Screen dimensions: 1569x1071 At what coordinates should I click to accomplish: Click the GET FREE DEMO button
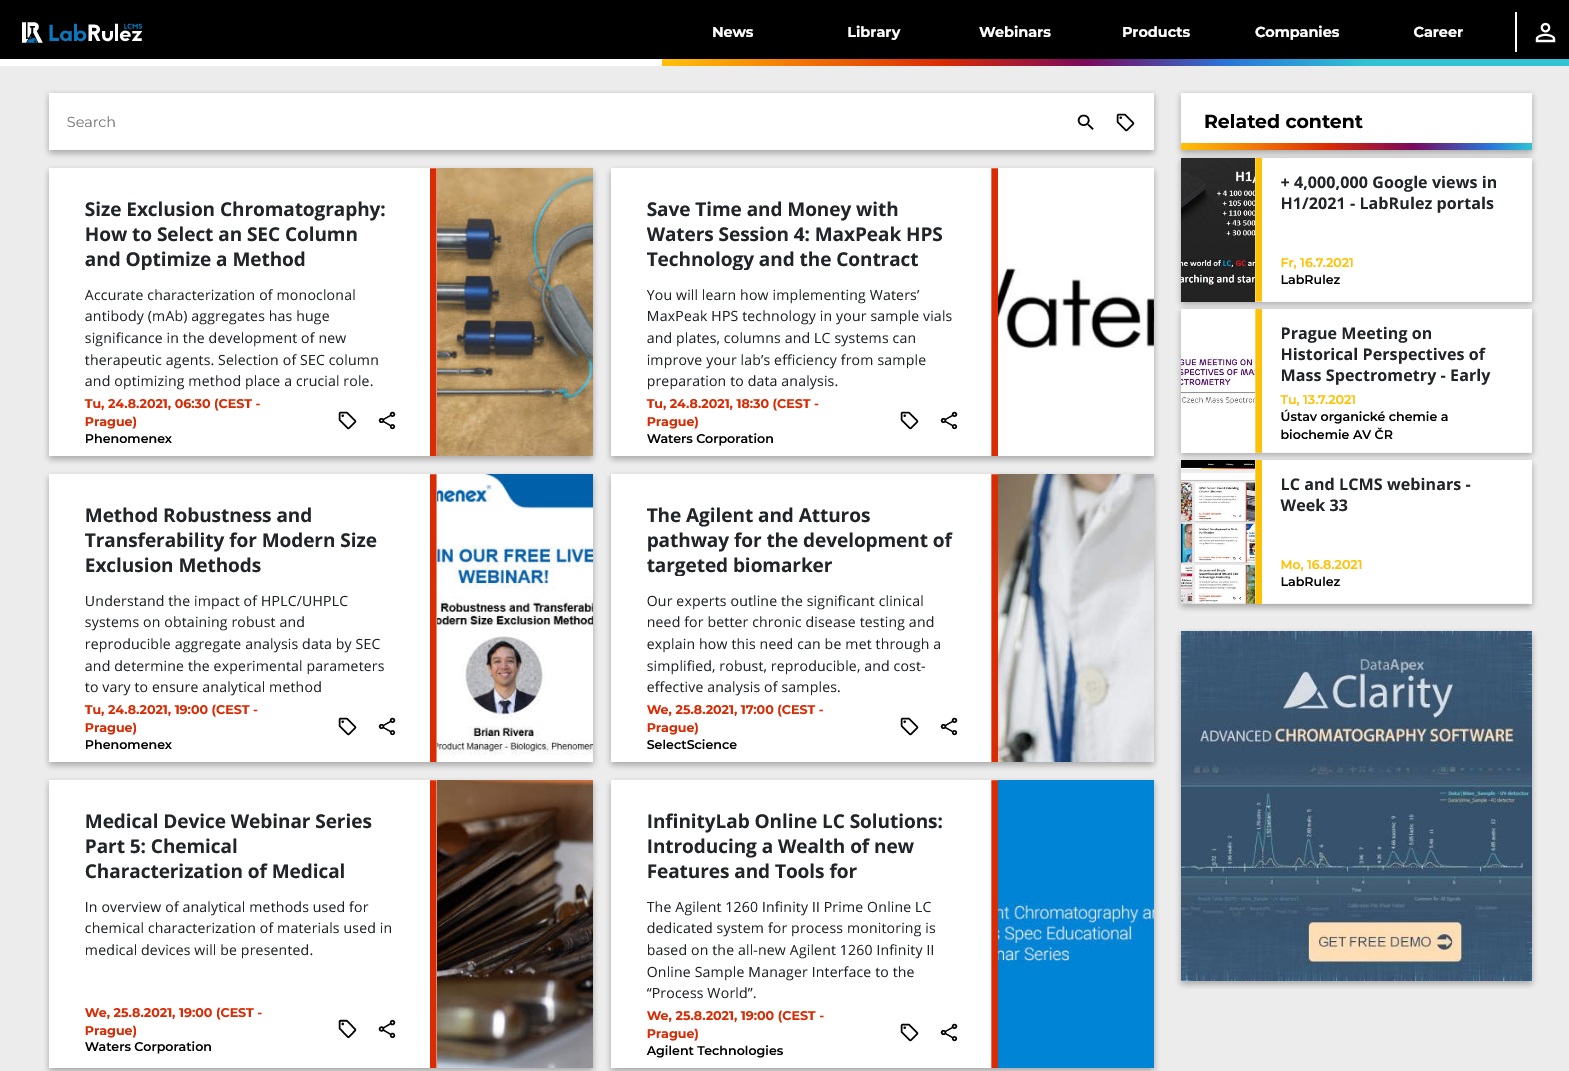coord(1384,942)
